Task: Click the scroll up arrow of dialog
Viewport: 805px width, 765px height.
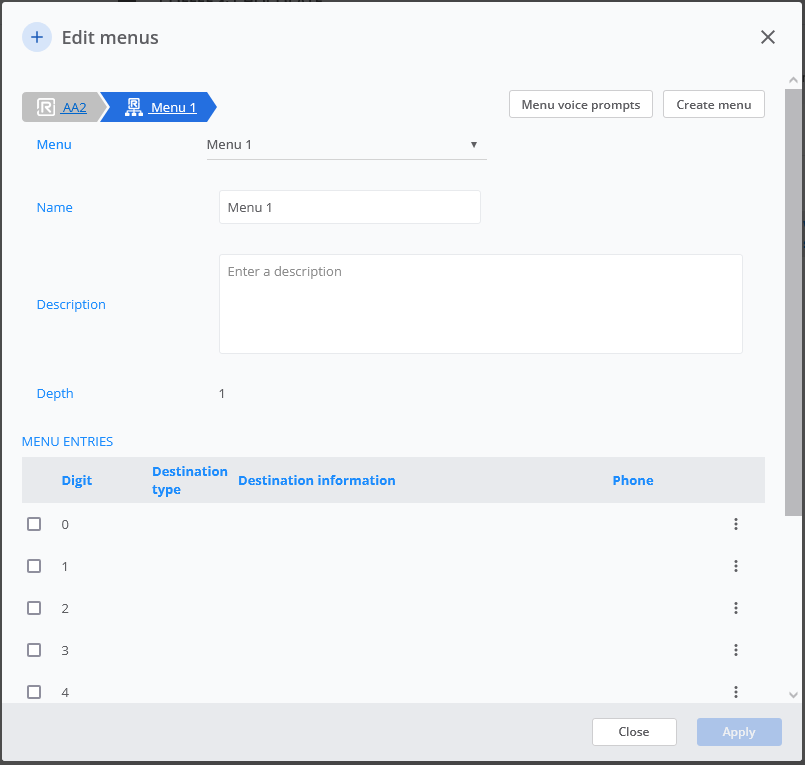Action: [793, 80]
